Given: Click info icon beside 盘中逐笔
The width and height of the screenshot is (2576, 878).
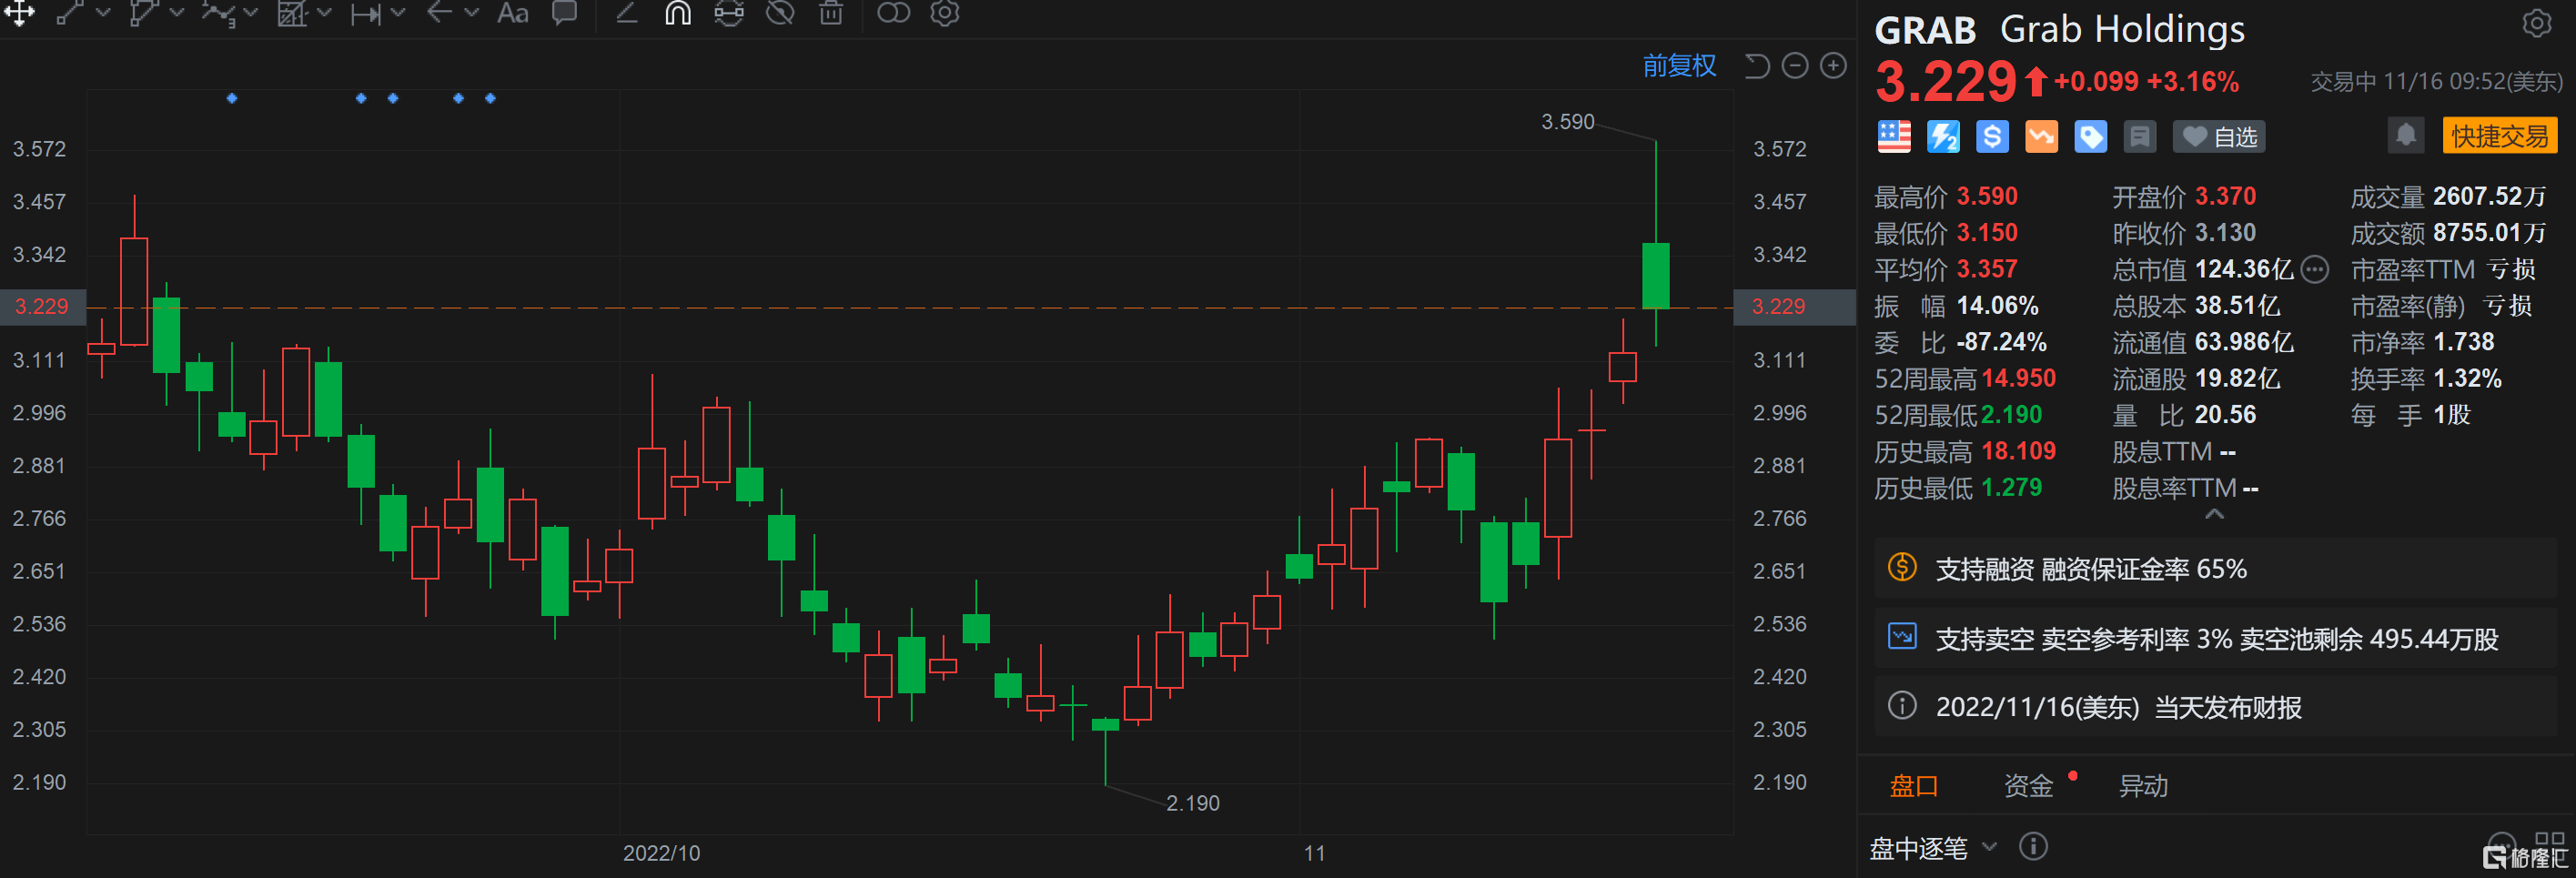Looking at the screenshot, I should pyautogui.click(x=2033, y=847).
